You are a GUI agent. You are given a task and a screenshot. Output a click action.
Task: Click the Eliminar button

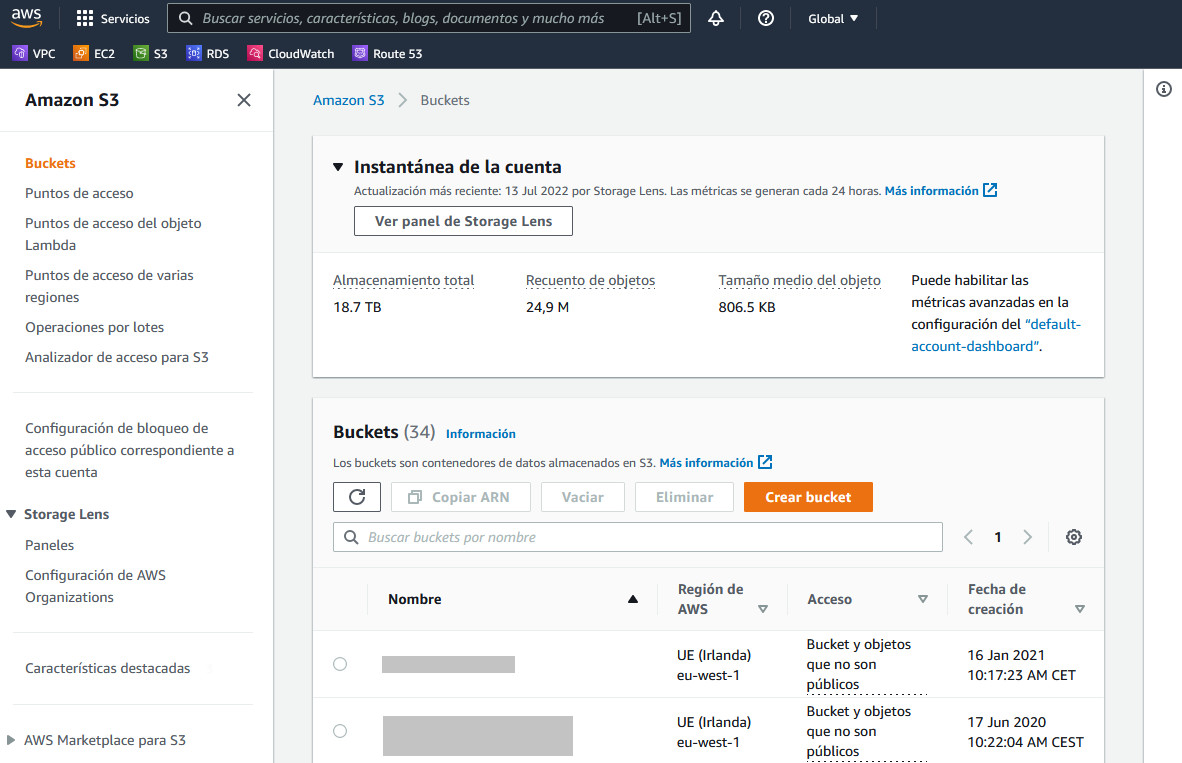(684, 497)
